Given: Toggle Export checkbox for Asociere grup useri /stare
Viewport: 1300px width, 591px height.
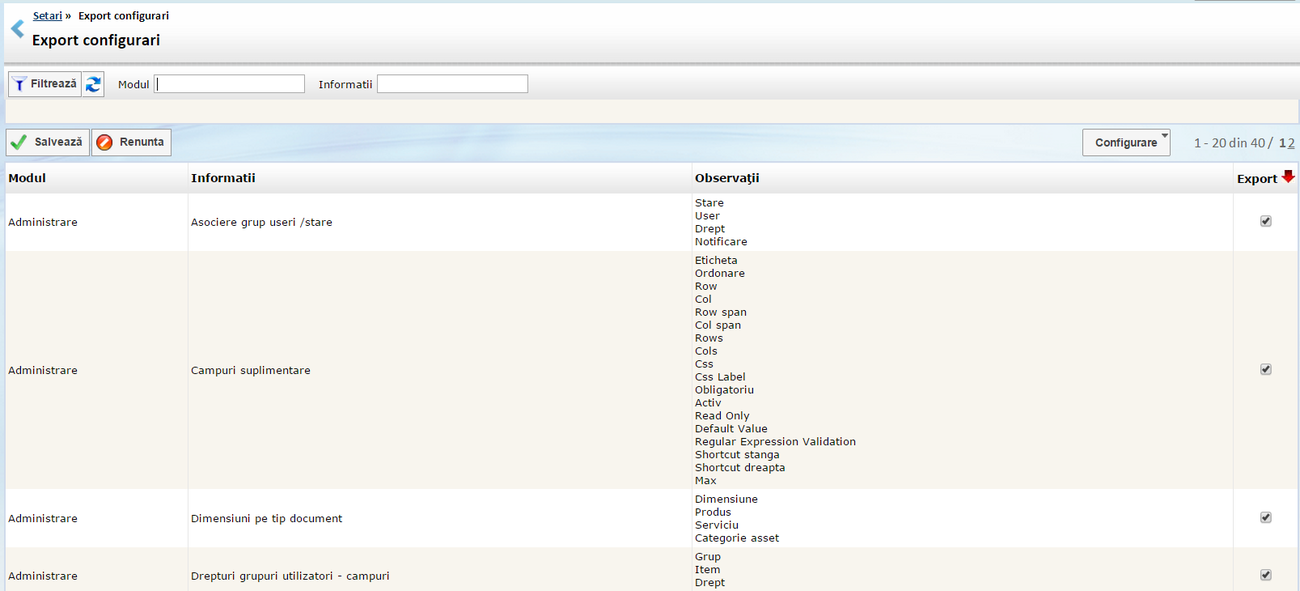Looking at the screenshot, I should (x=1265, y=221).
